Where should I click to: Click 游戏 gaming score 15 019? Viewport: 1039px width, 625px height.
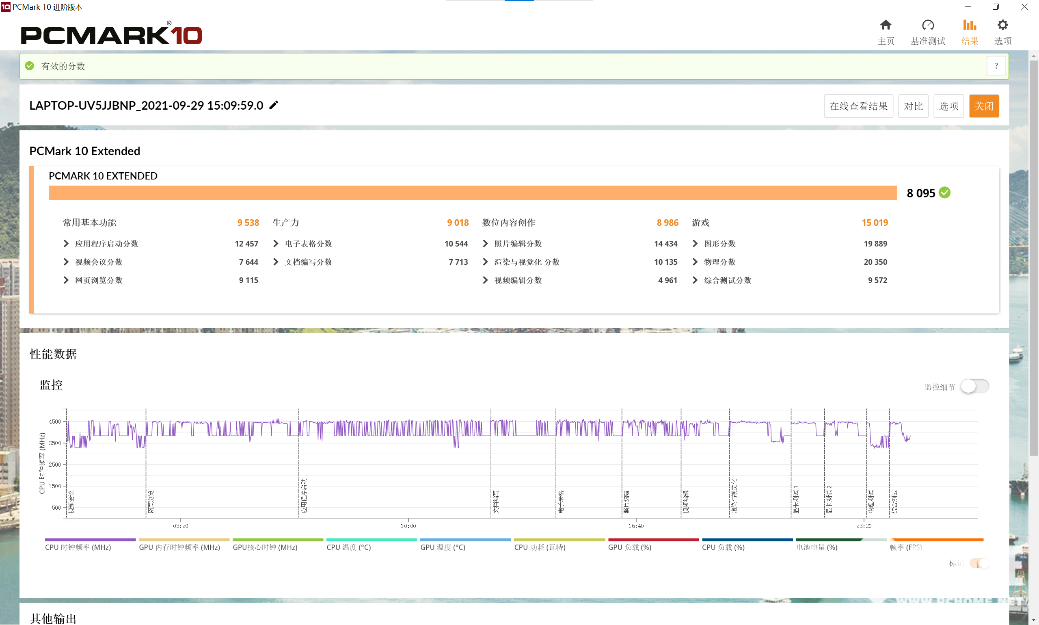[875, 223]
